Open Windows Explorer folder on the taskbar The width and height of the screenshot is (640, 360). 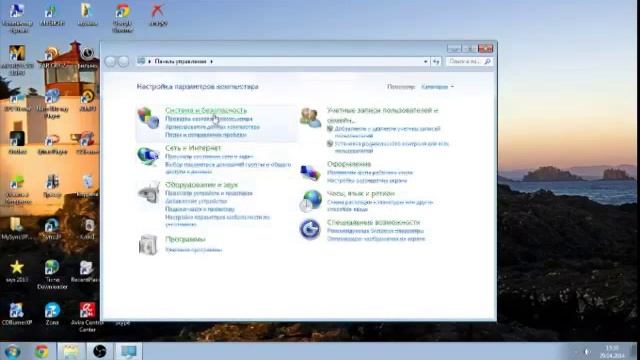(71, 351)
